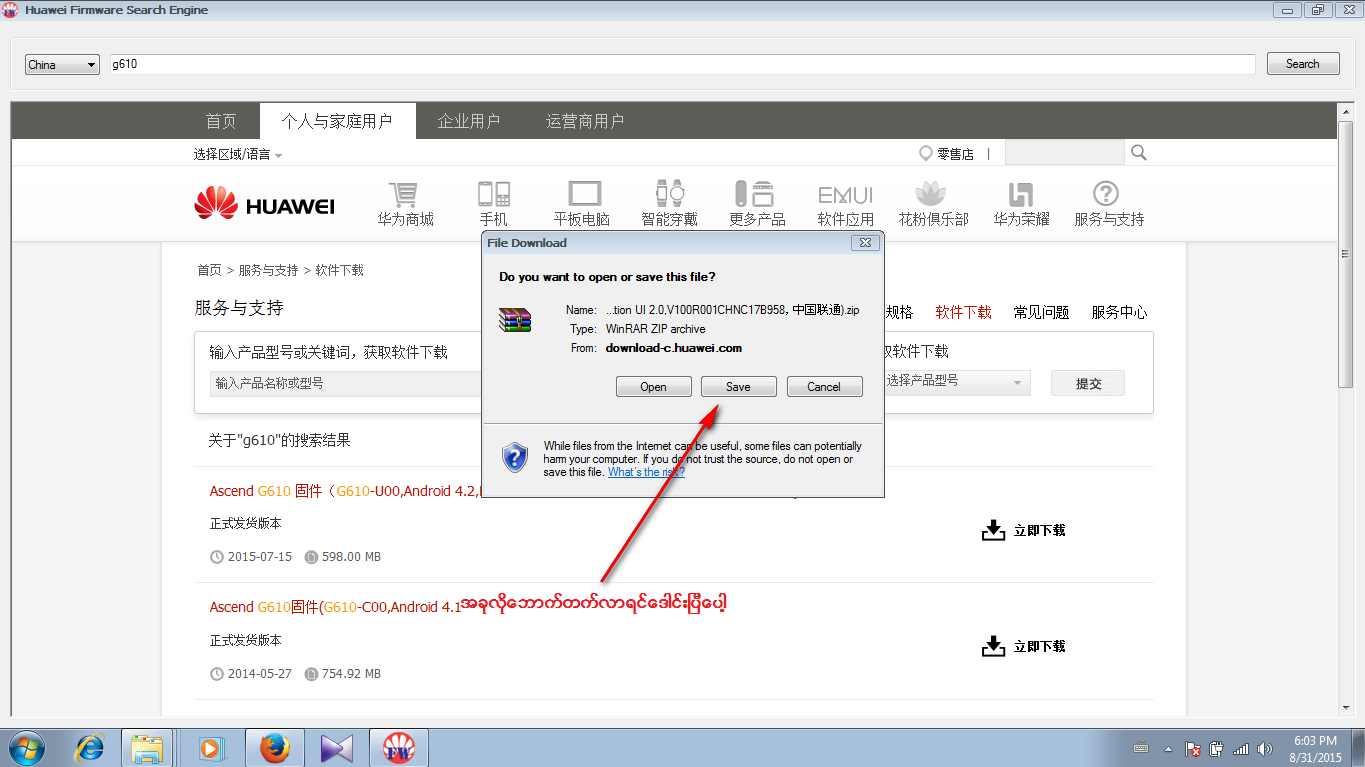Open the 平板电脑 tablet icon
Viewport: 1365px width, 767px height.
(x=583, y=193)
